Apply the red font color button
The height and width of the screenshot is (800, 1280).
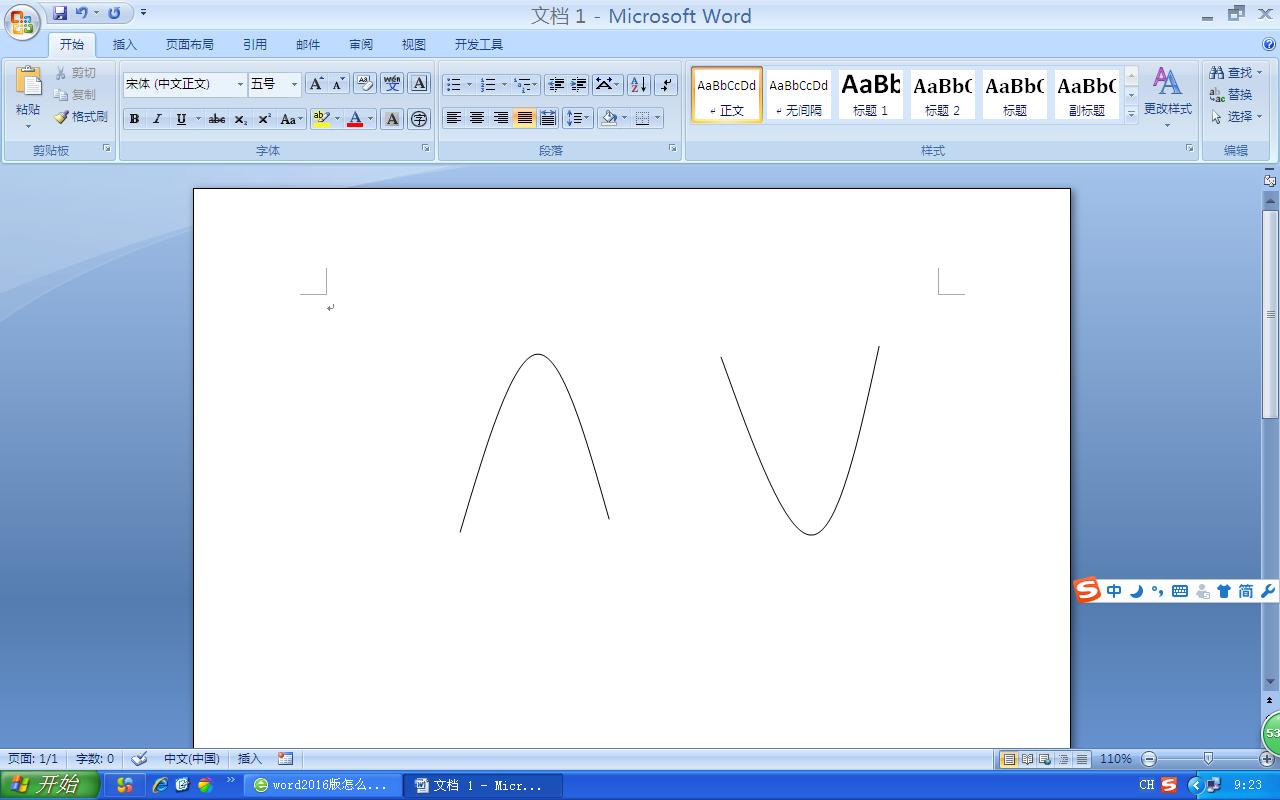click(x=355, y=119)
